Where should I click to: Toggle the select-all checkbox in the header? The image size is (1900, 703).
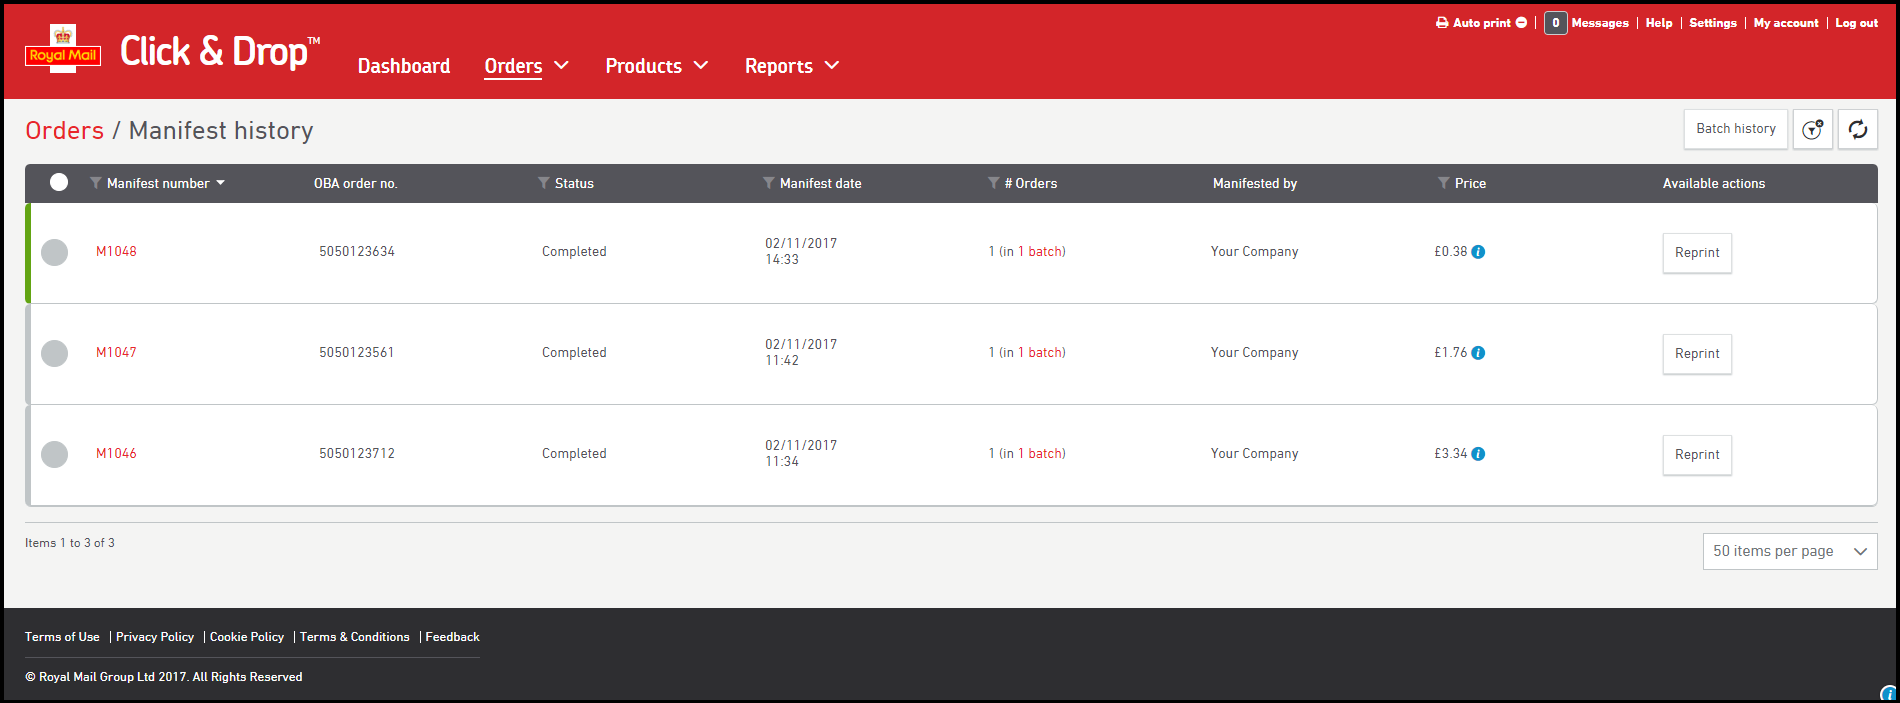pos(59,182)
